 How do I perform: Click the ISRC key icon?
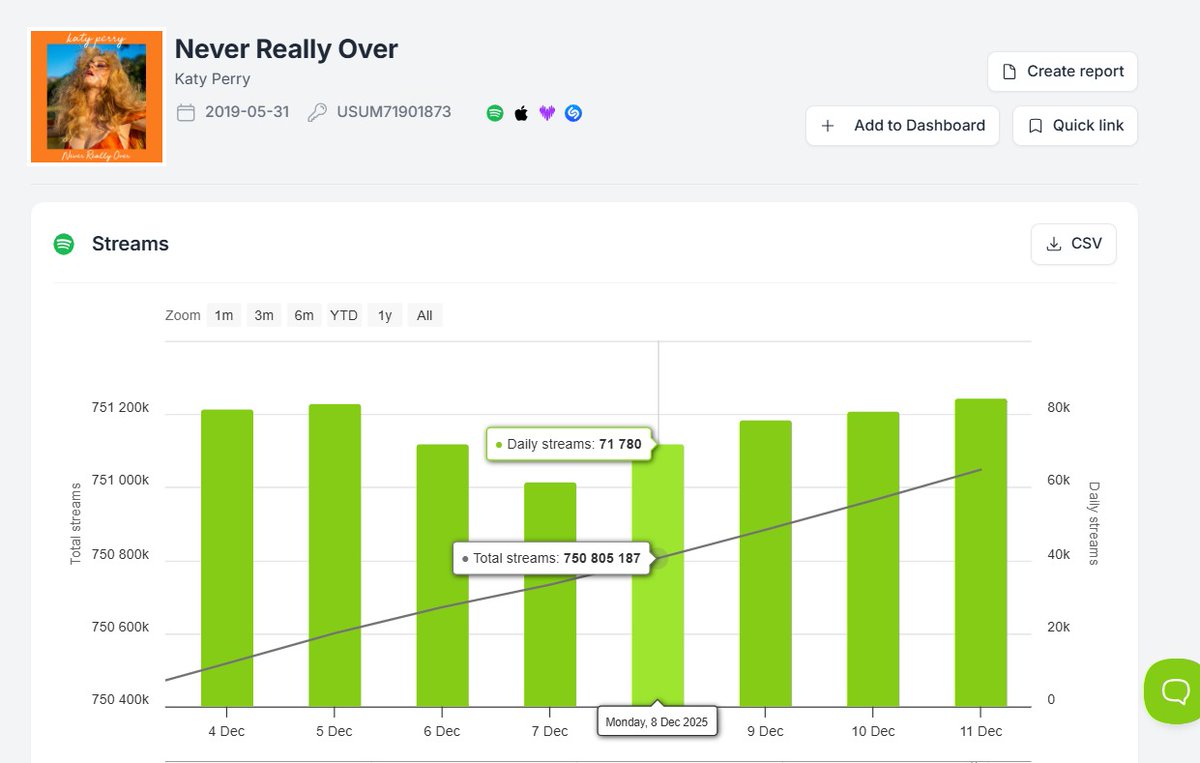click(x=317, y=112)
